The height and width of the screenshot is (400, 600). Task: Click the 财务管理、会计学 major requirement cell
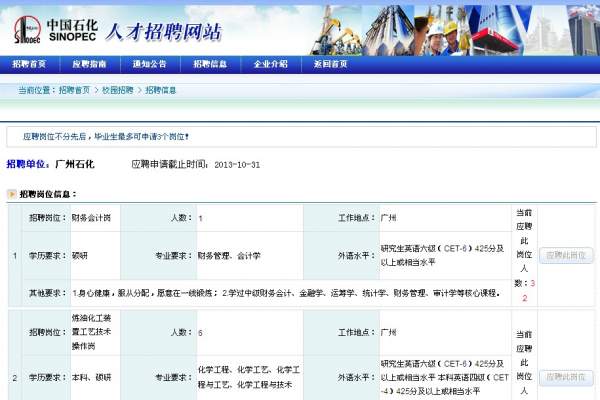229,256
